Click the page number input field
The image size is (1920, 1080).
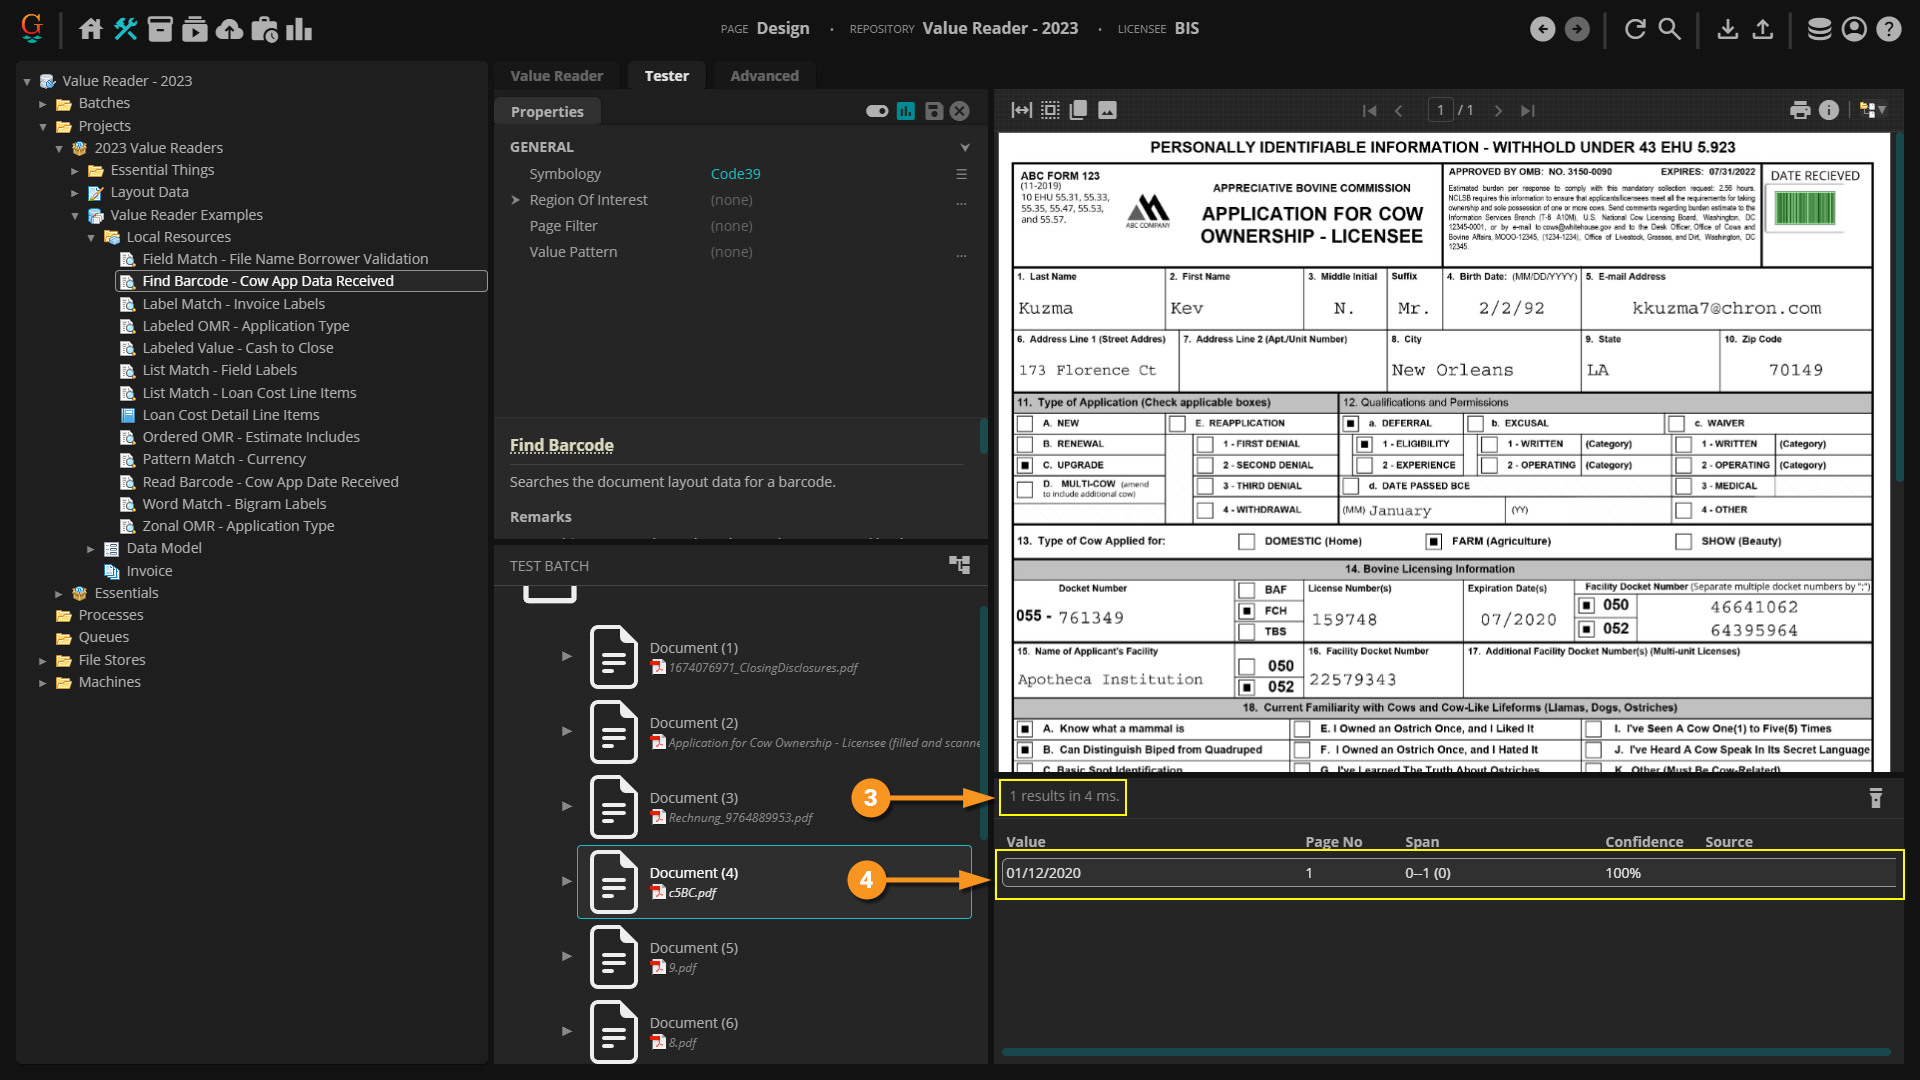tap(1440, 110)
